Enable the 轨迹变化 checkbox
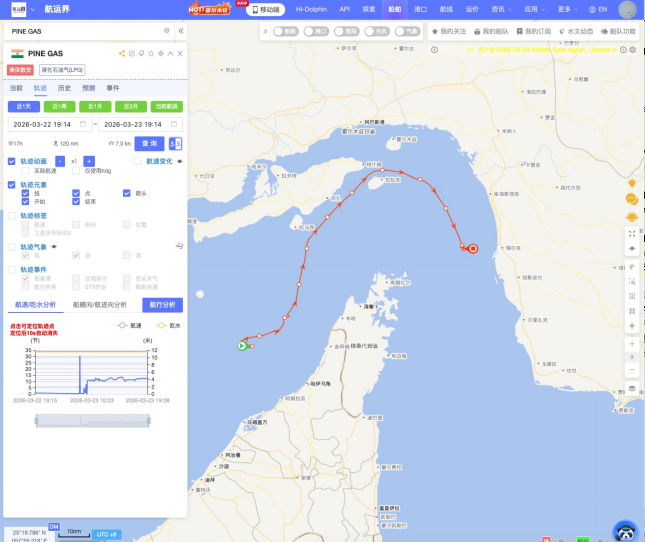 click(138, 161)
